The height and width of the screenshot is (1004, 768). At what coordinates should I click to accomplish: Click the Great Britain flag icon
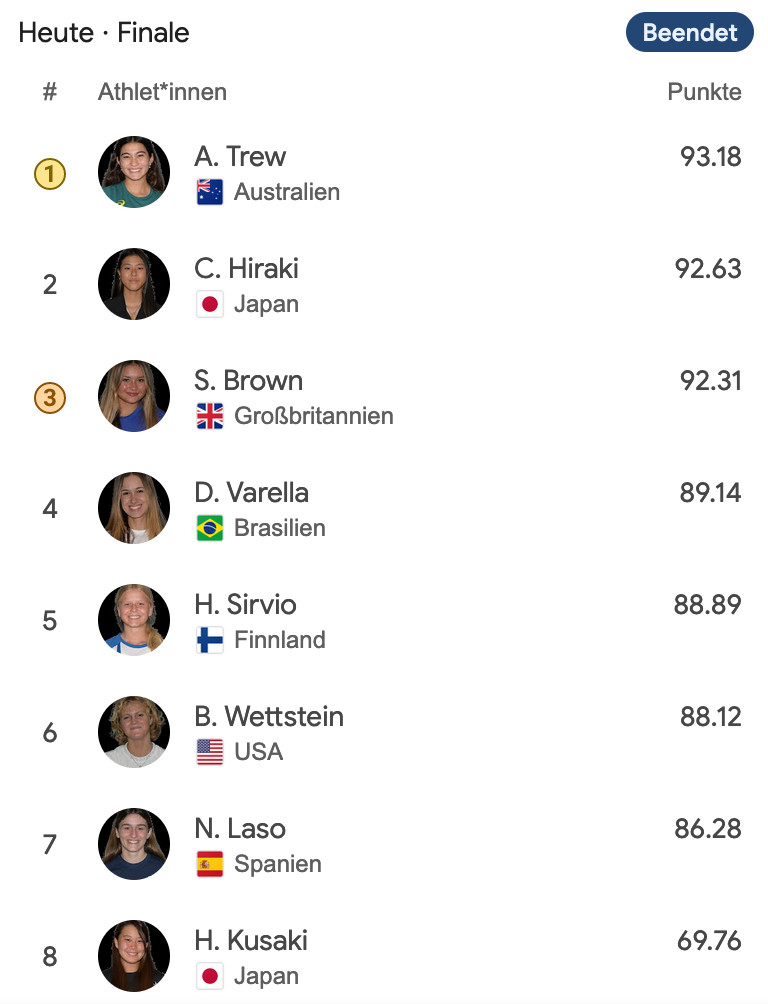tap(210, 416)
